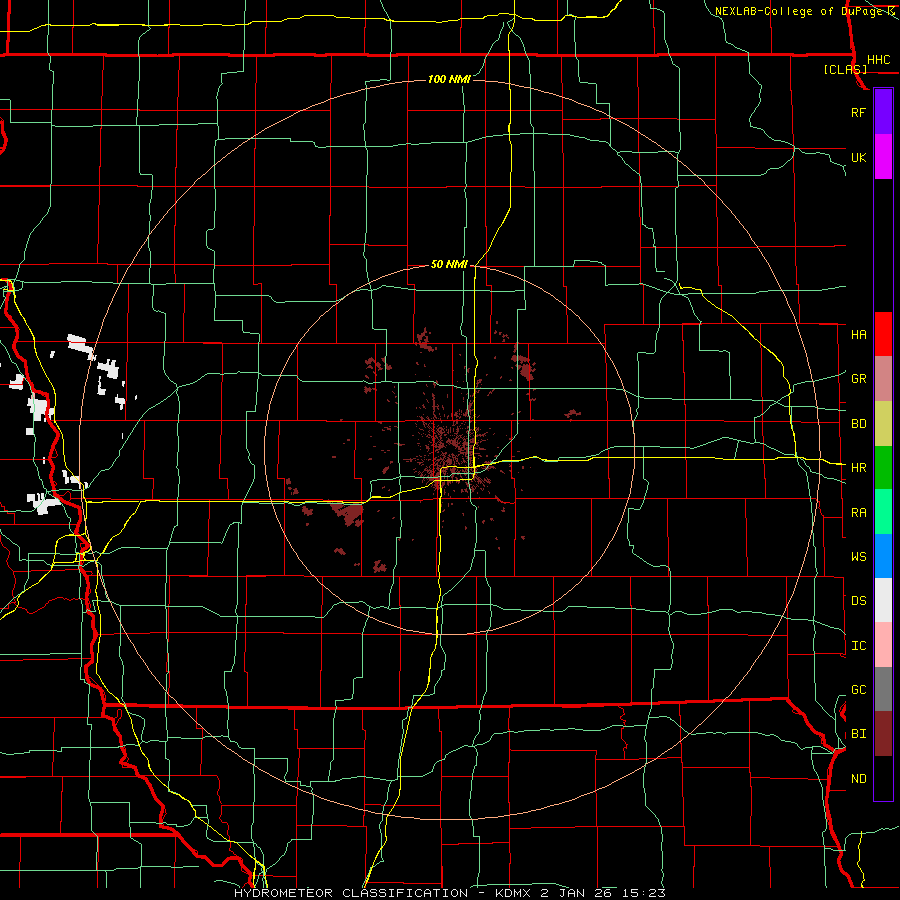Image resolution: width=900 pixels, height=900 pixels.
Task: Click the UK legend label
Action: [858, 157]
